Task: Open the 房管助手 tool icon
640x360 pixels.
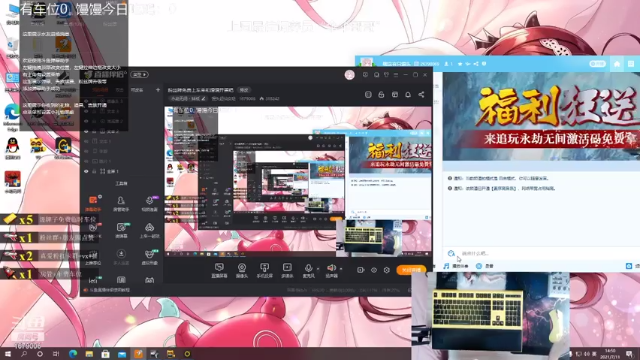Action: (121, 203)
